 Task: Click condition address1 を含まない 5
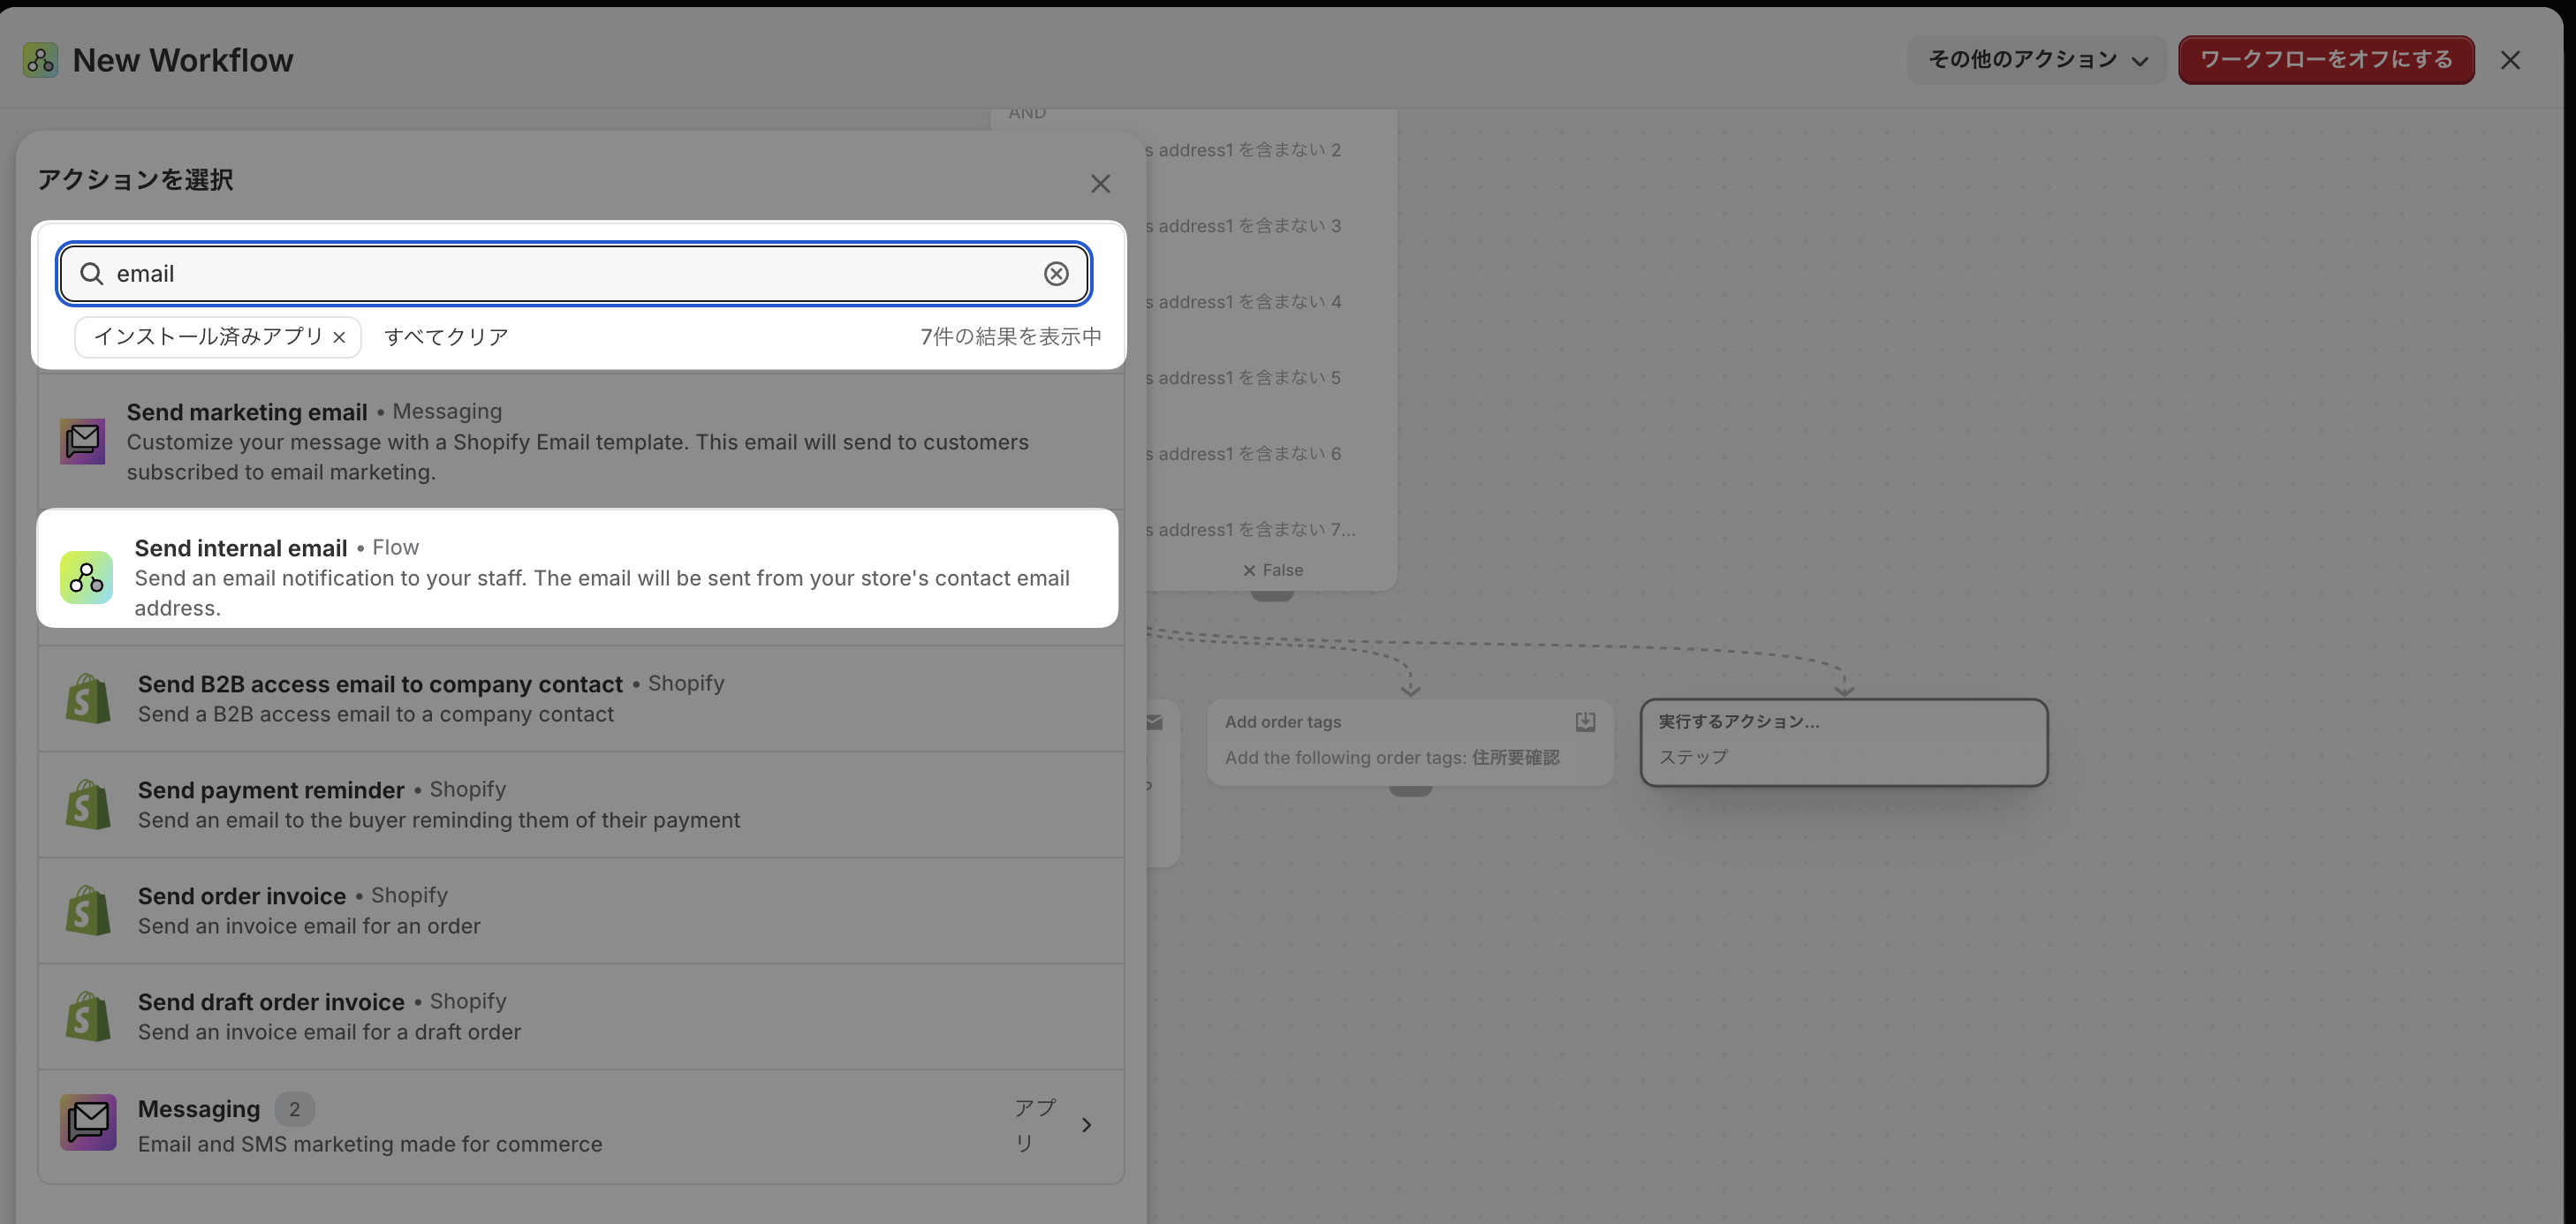[x=1243, y=378]
